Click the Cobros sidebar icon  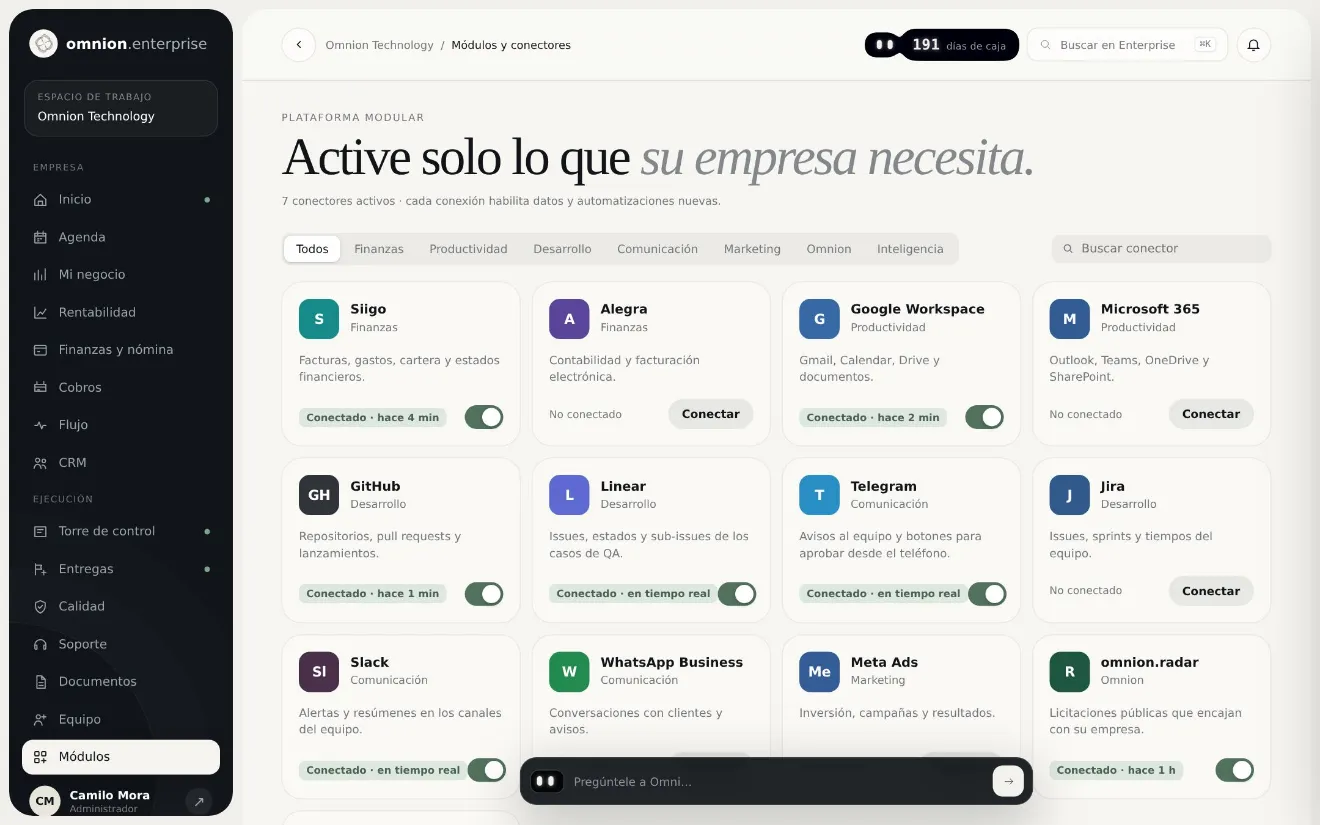(x=40, y=387)
